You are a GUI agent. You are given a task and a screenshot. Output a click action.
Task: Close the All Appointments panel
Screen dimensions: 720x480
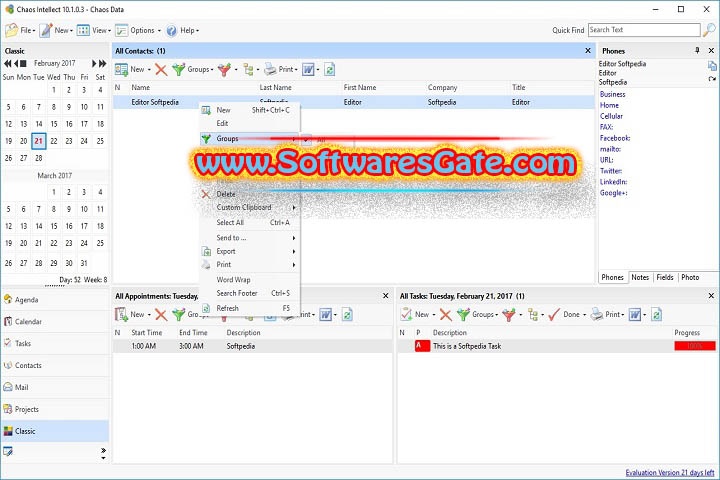386,296
